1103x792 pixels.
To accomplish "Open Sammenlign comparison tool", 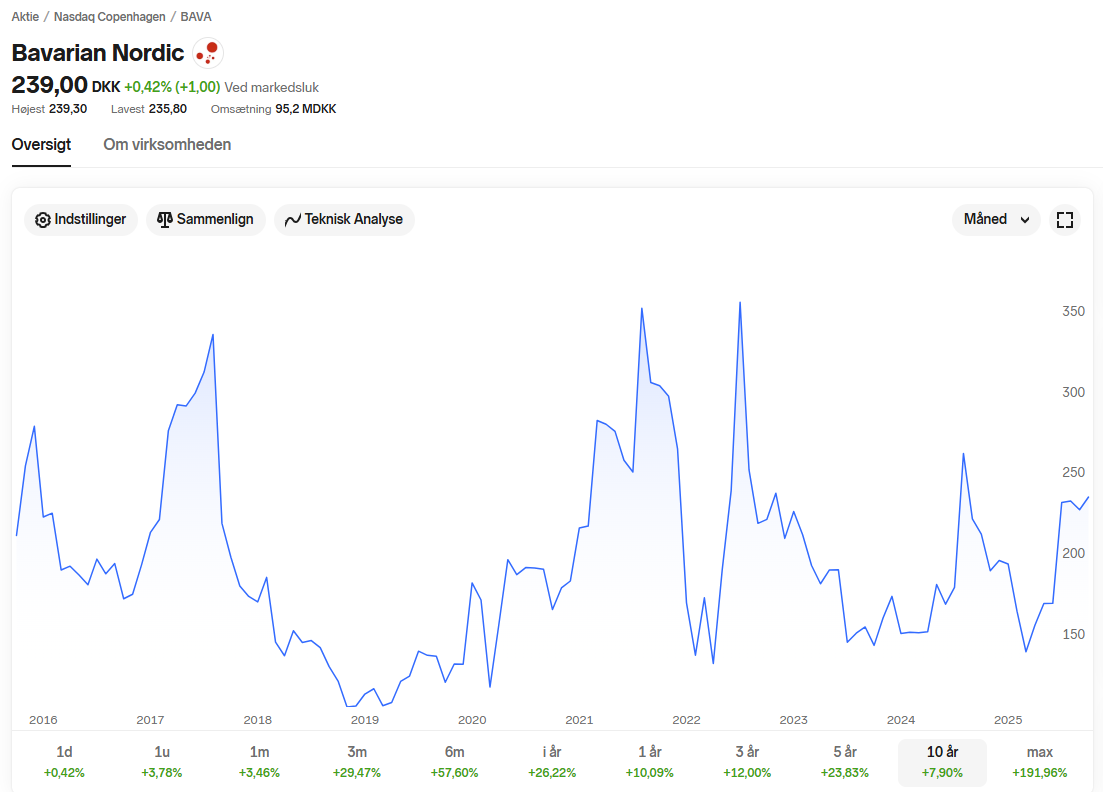I will pyautogui.click(x=205, y=219).
